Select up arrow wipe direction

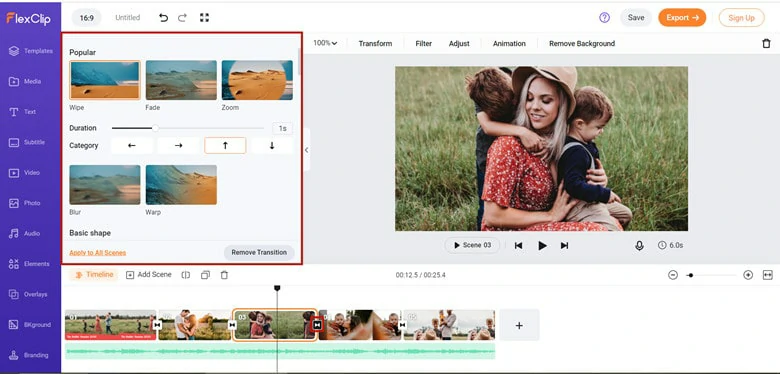pyautogui.click(x=225, y=146)
